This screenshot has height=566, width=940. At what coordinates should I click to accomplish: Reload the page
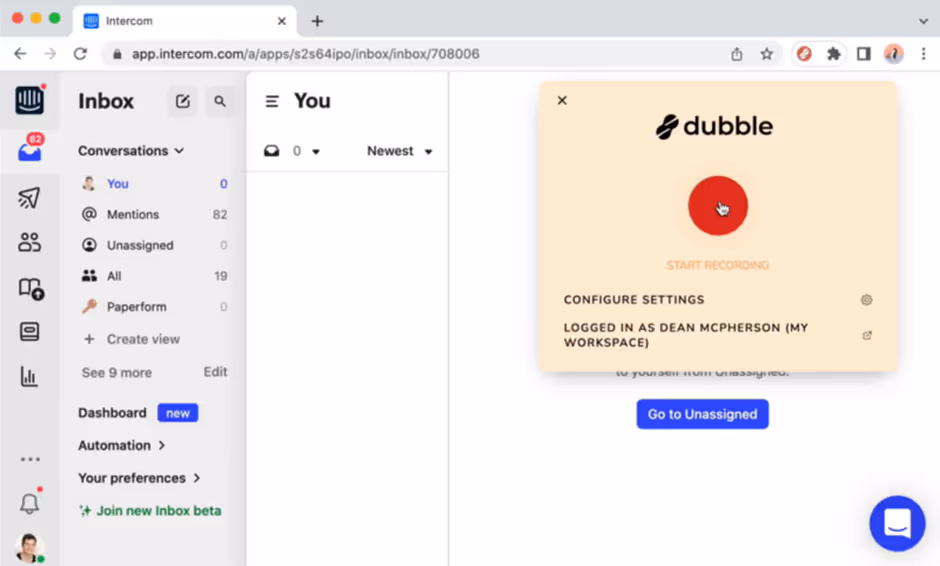pos(80,54)
